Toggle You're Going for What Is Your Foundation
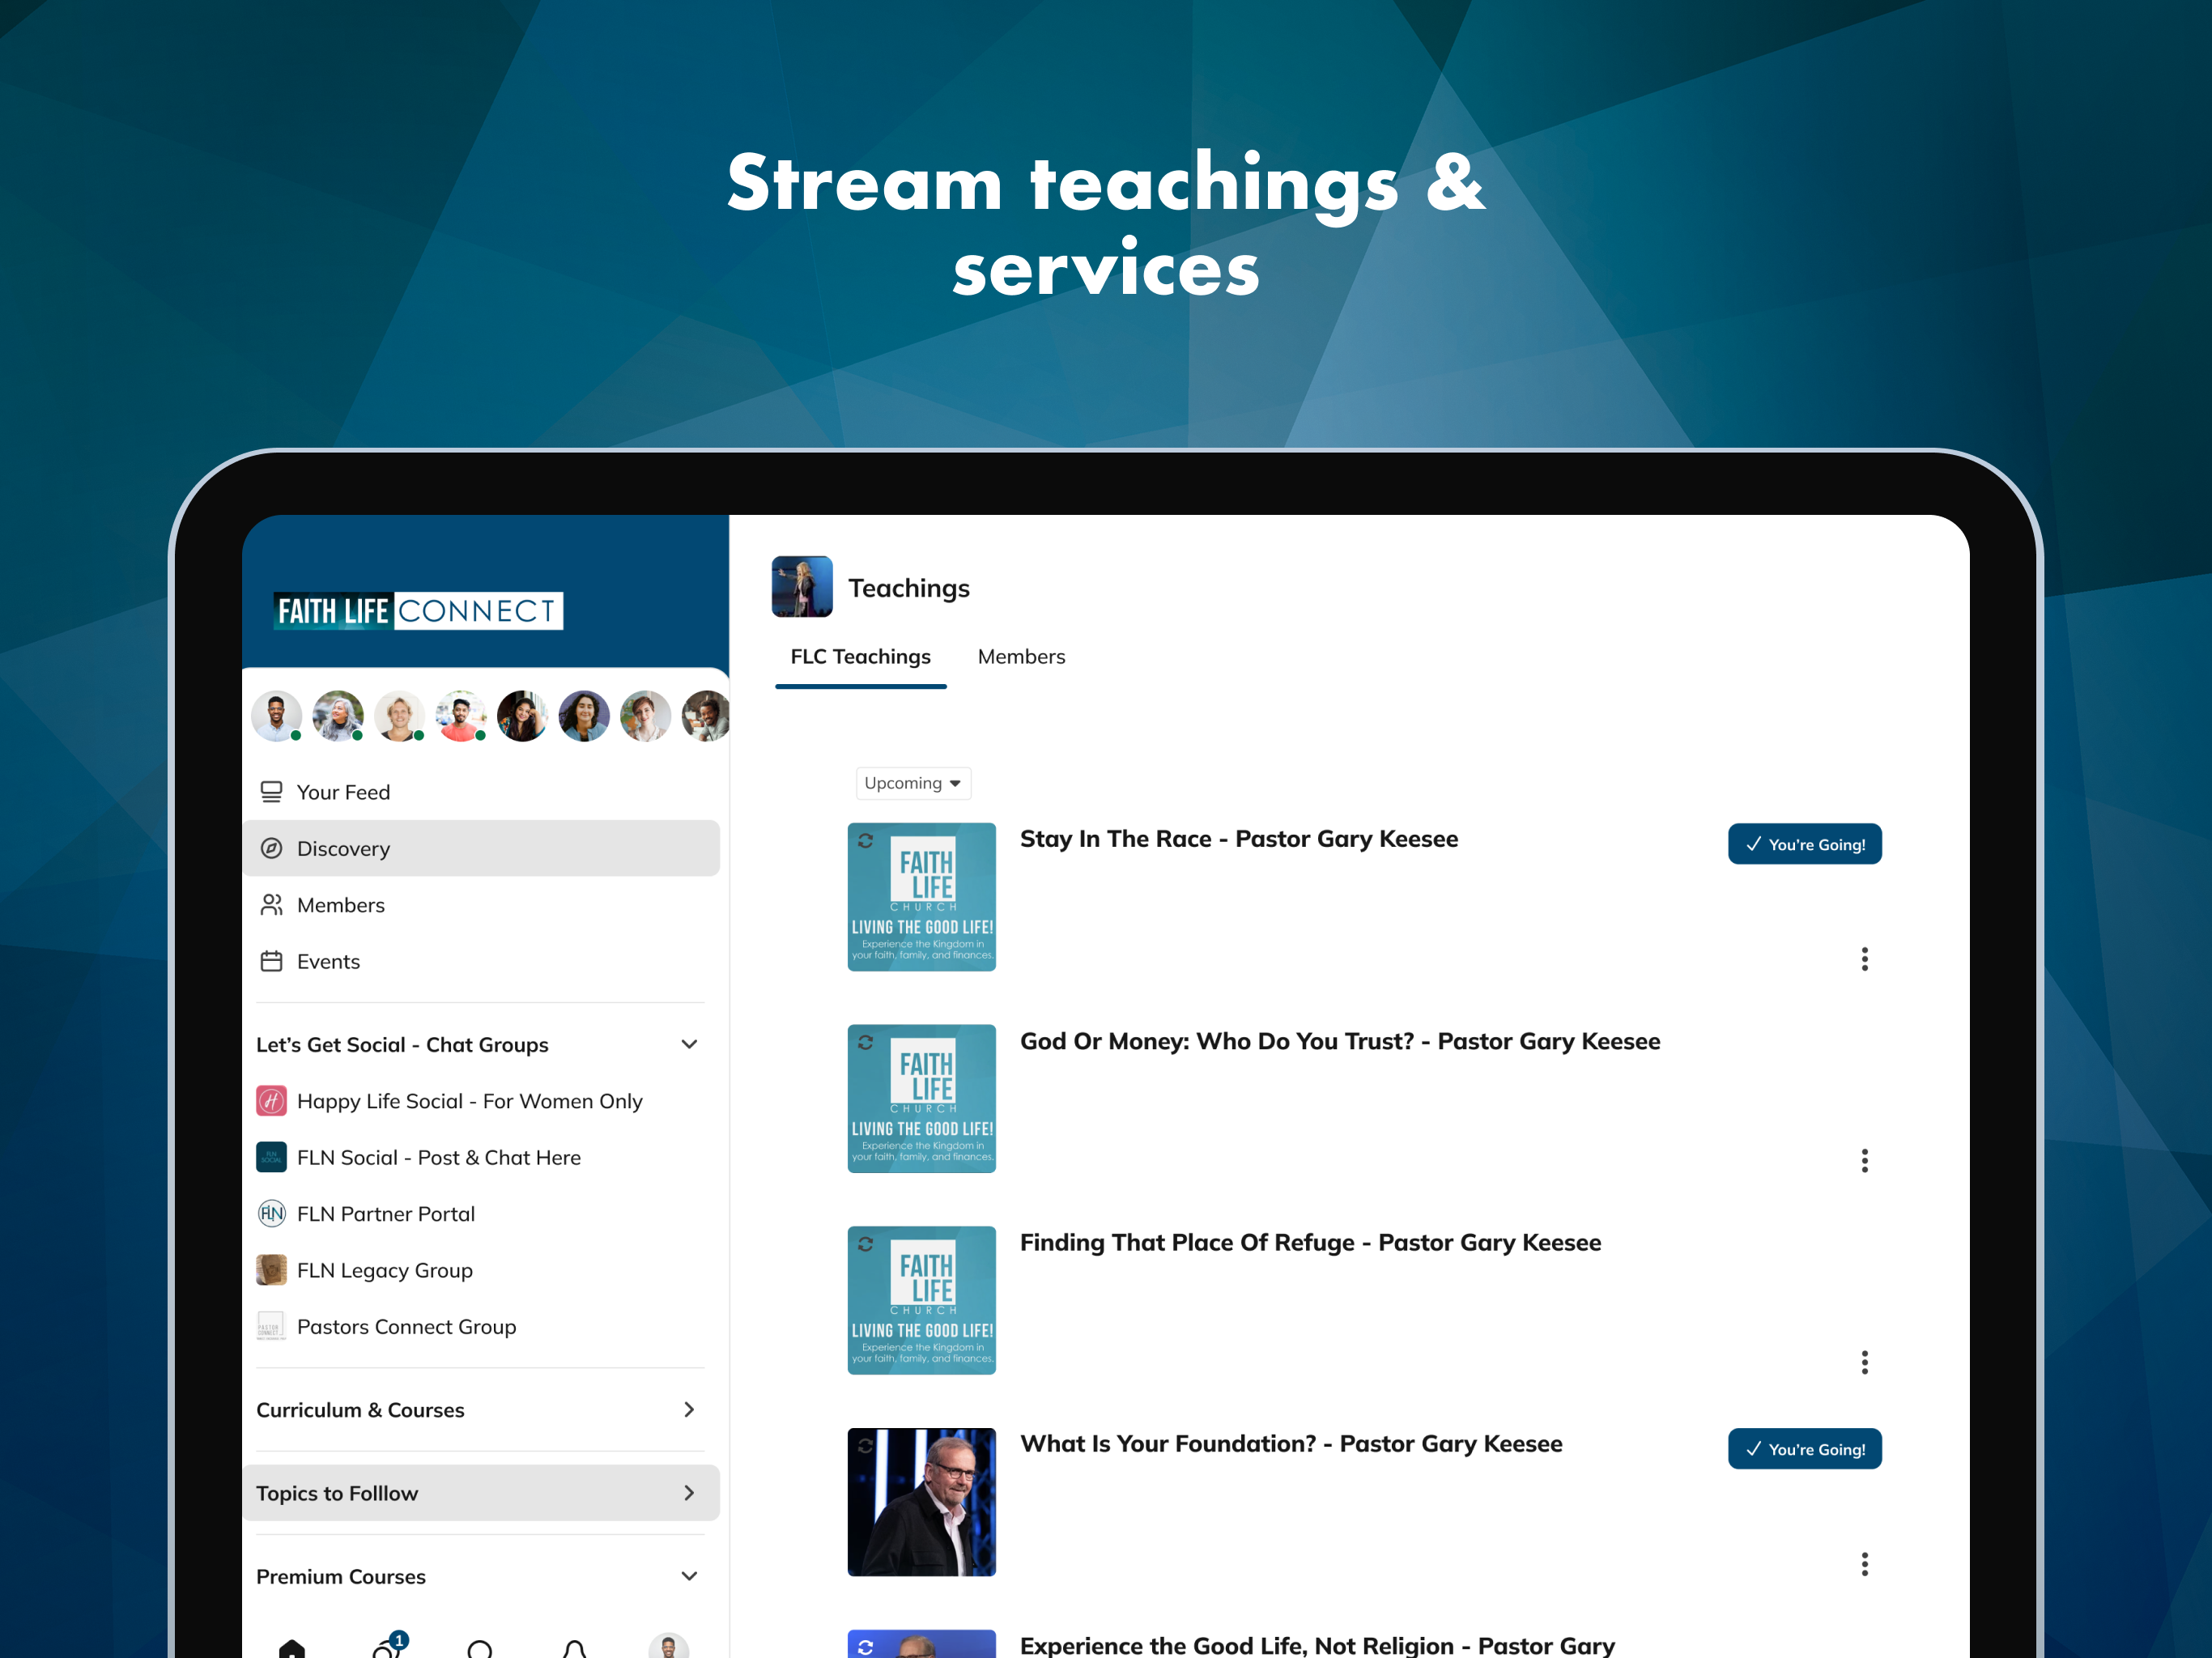Image resolution: width=2212 pixels, height=1658 pixels. coord(1804,1448)
